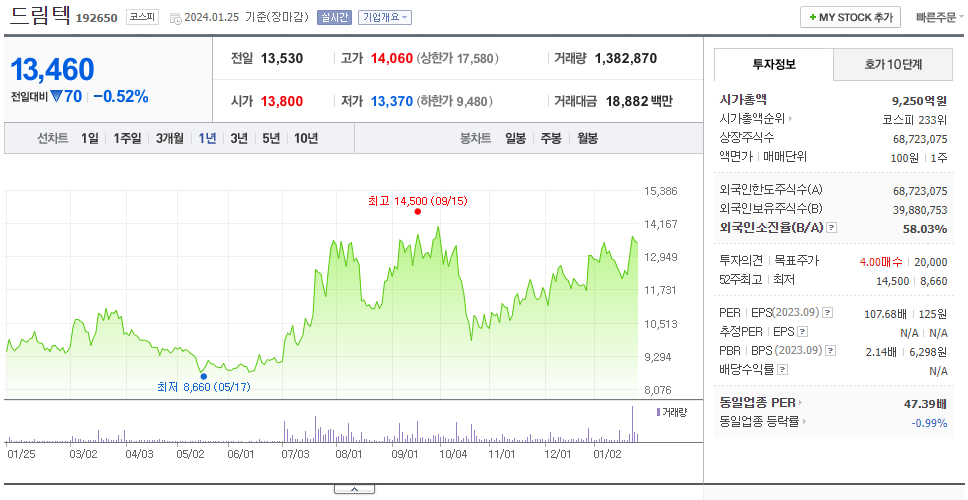Show the 일봉 candlestick chart
The width and height of the screenshot is (968, 500).
tap(515, 138)
